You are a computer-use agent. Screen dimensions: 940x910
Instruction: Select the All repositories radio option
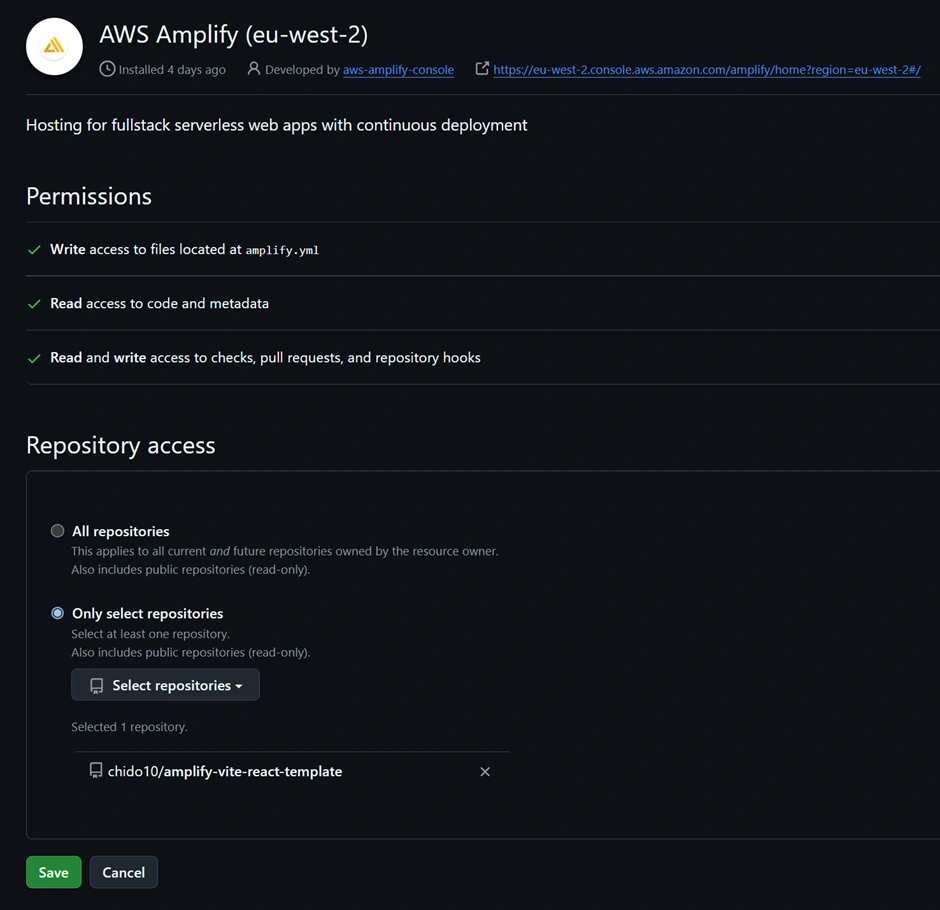pos(58,531)
